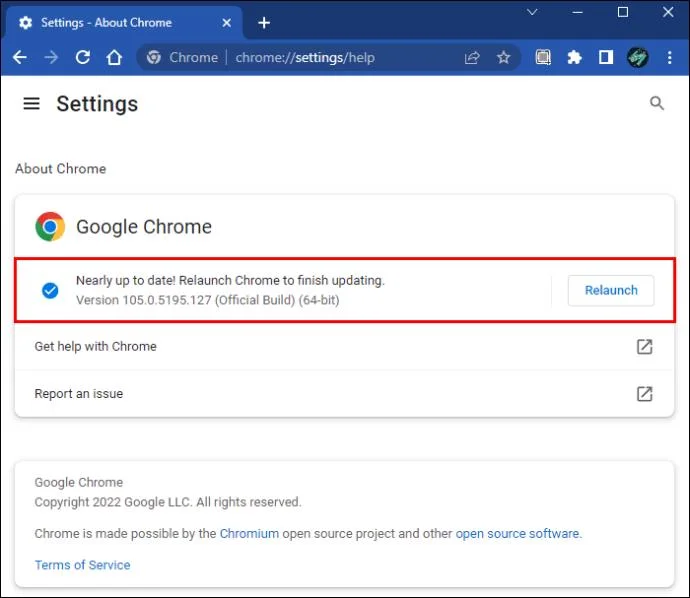Image resolution: width=690 pixels, height=598 pixels.
Task: Open the profile avatar menu
Action: [638, 58]
